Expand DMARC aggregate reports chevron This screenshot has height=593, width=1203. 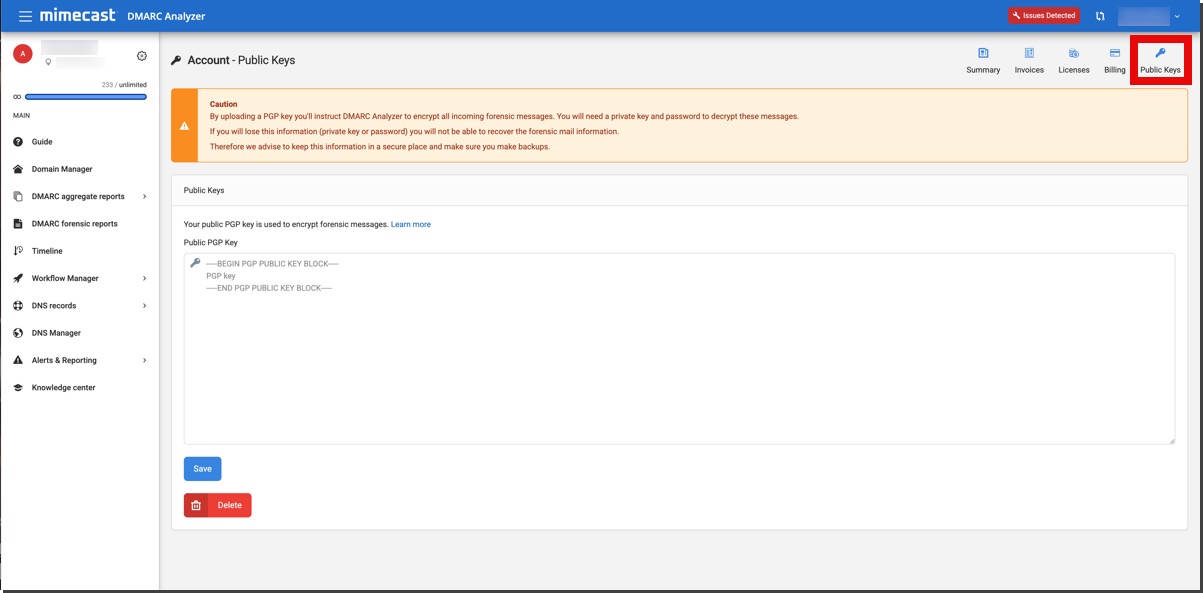145,197
